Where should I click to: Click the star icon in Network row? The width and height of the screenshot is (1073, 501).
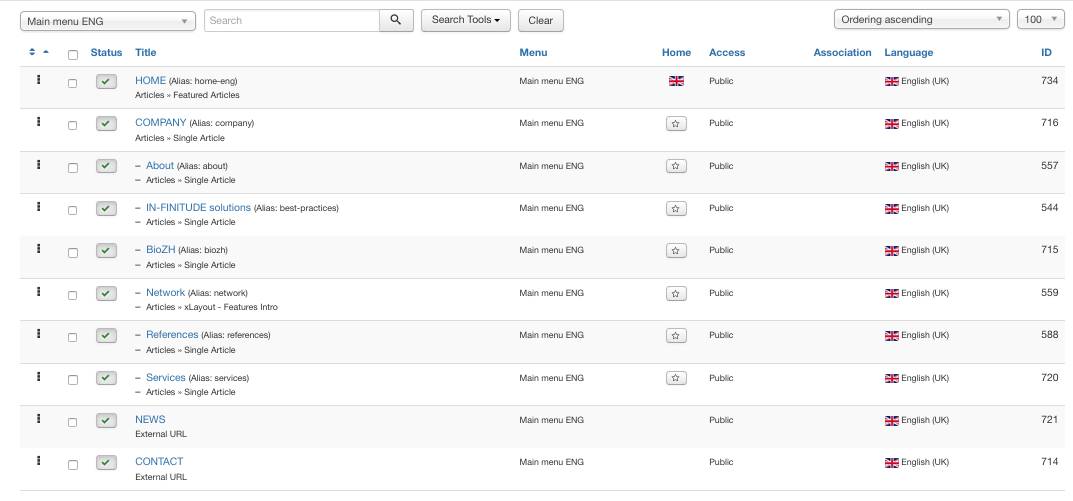676,294
